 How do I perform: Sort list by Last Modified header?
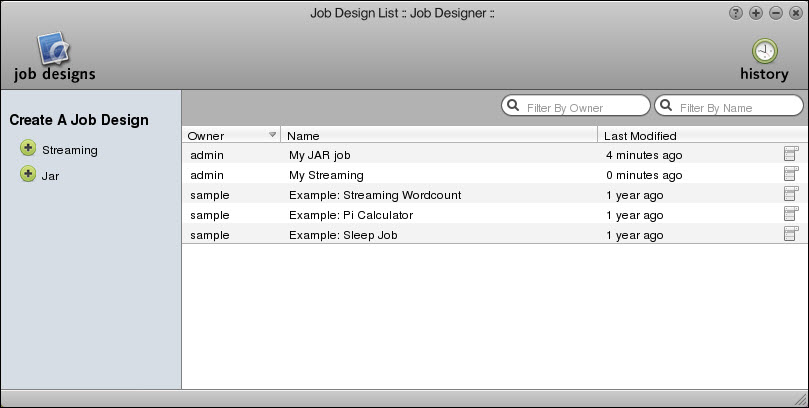(640, 136)
